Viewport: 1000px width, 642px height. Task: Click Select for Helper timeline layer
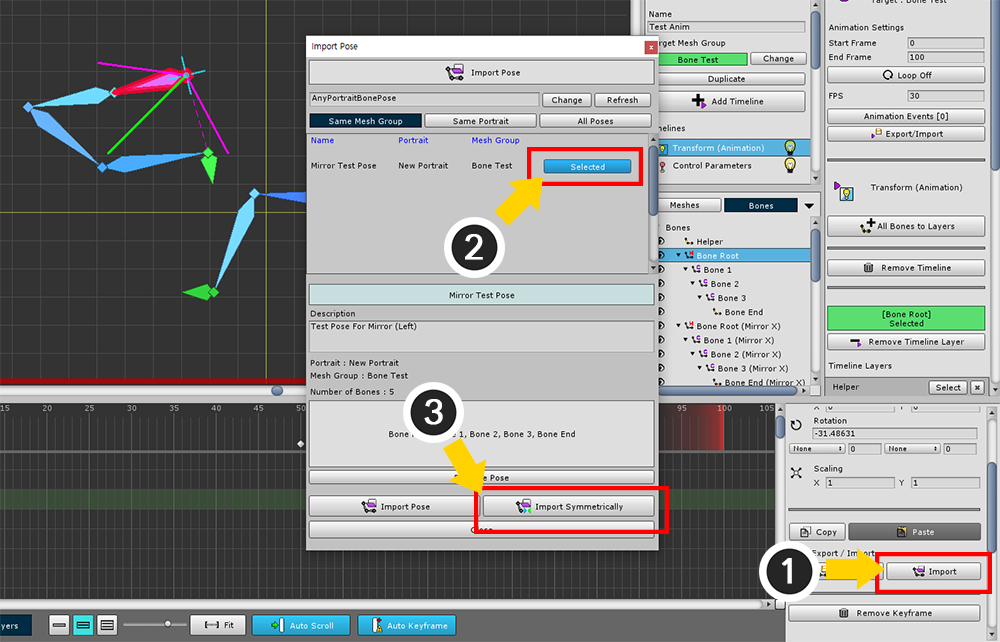948,387
